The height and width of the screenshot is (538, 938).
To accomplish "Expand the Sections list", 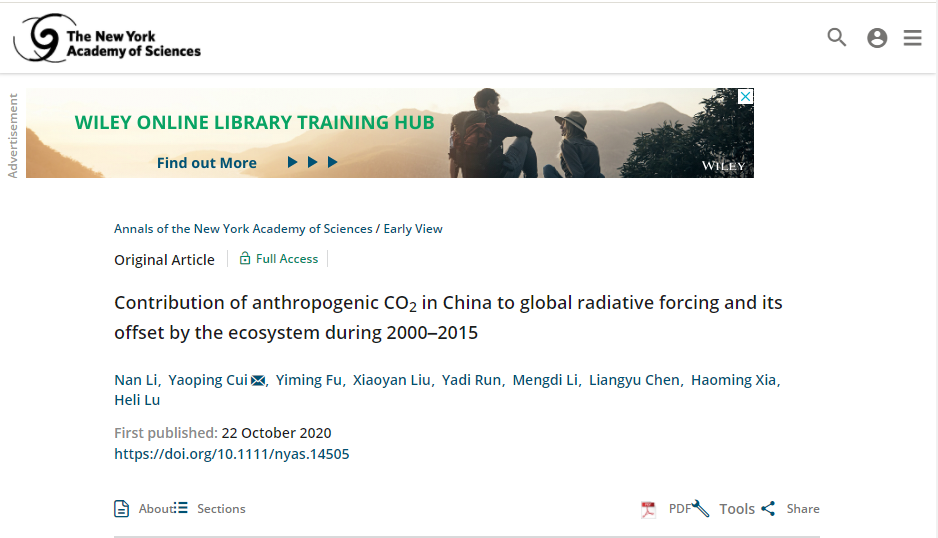I will 210,509.
